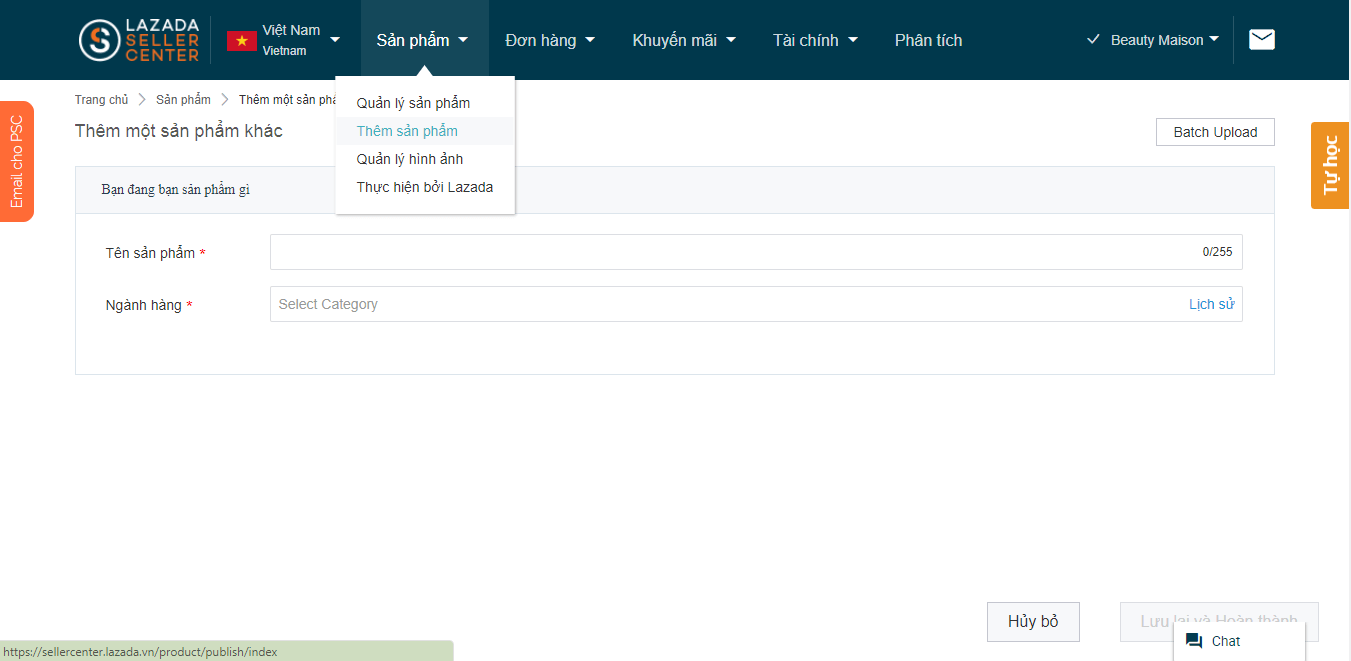Screen dimensions: 1351x661
Task: Open the Tài chính dropdown
Action: [815, 40]
